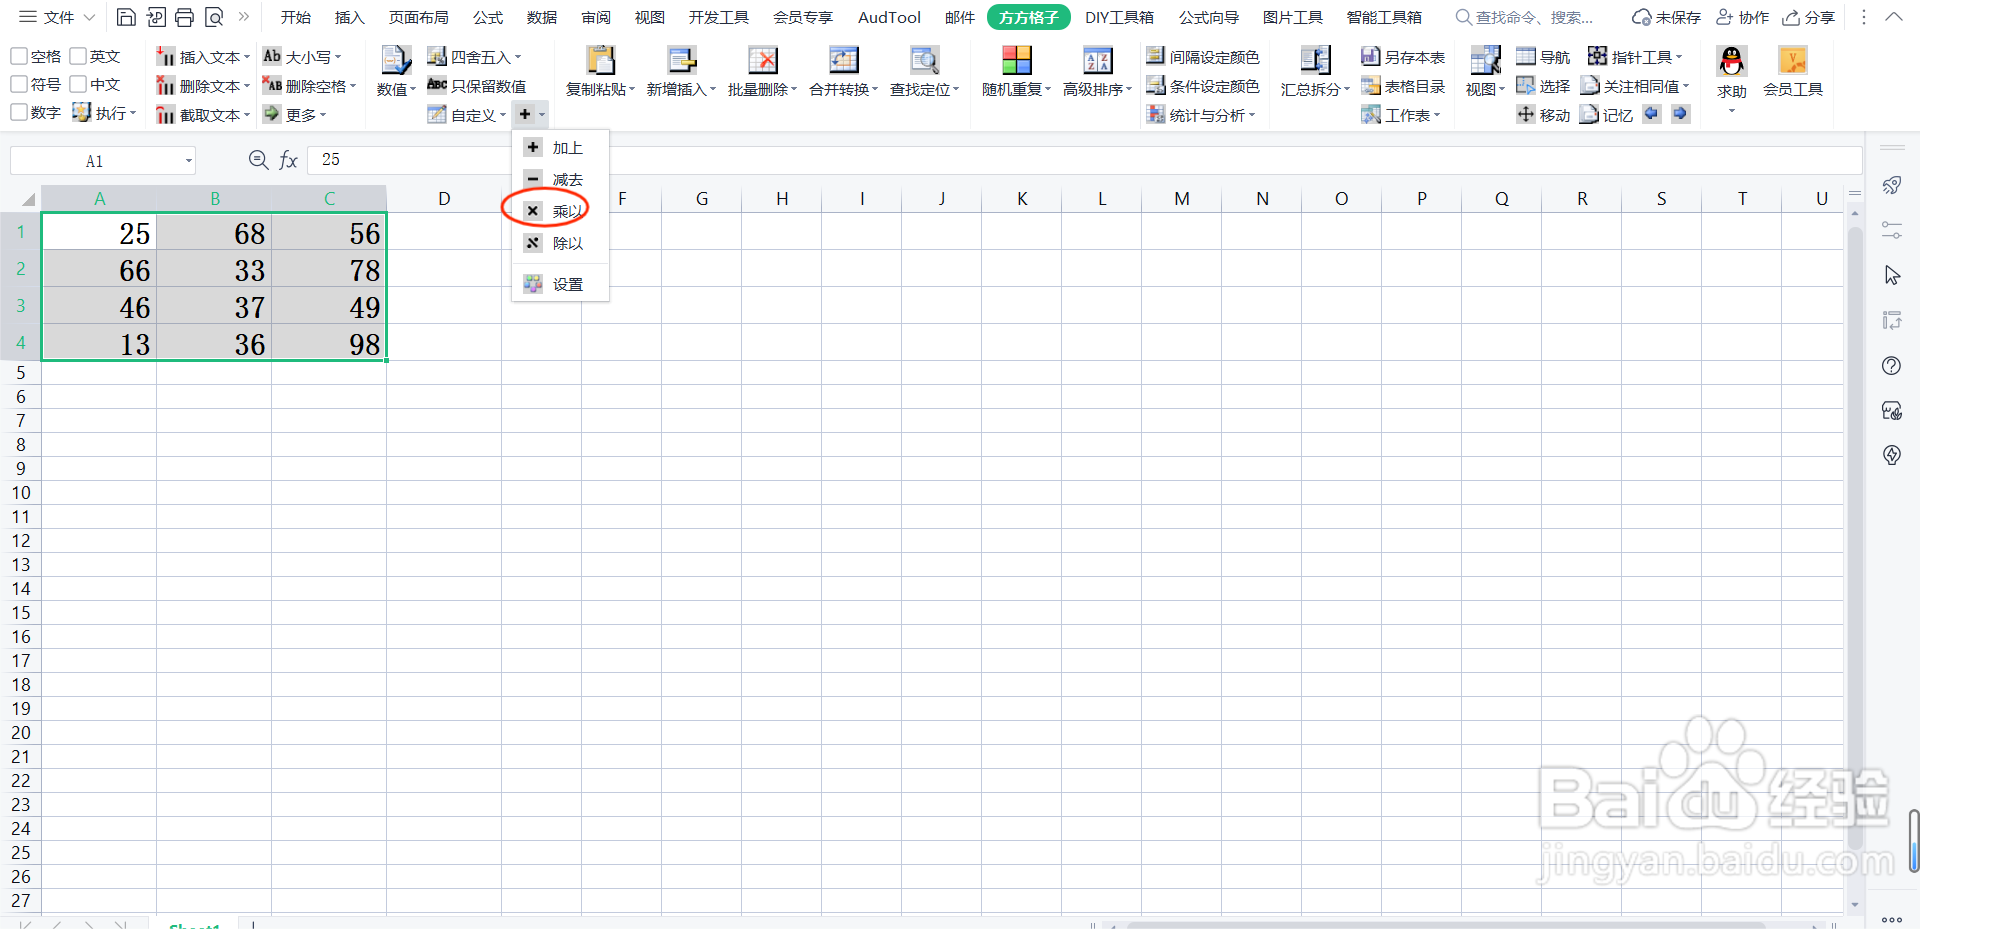Click the 新增插入 icon
Viewport: 2003px width, 929px height.
[x=682, y=61]
